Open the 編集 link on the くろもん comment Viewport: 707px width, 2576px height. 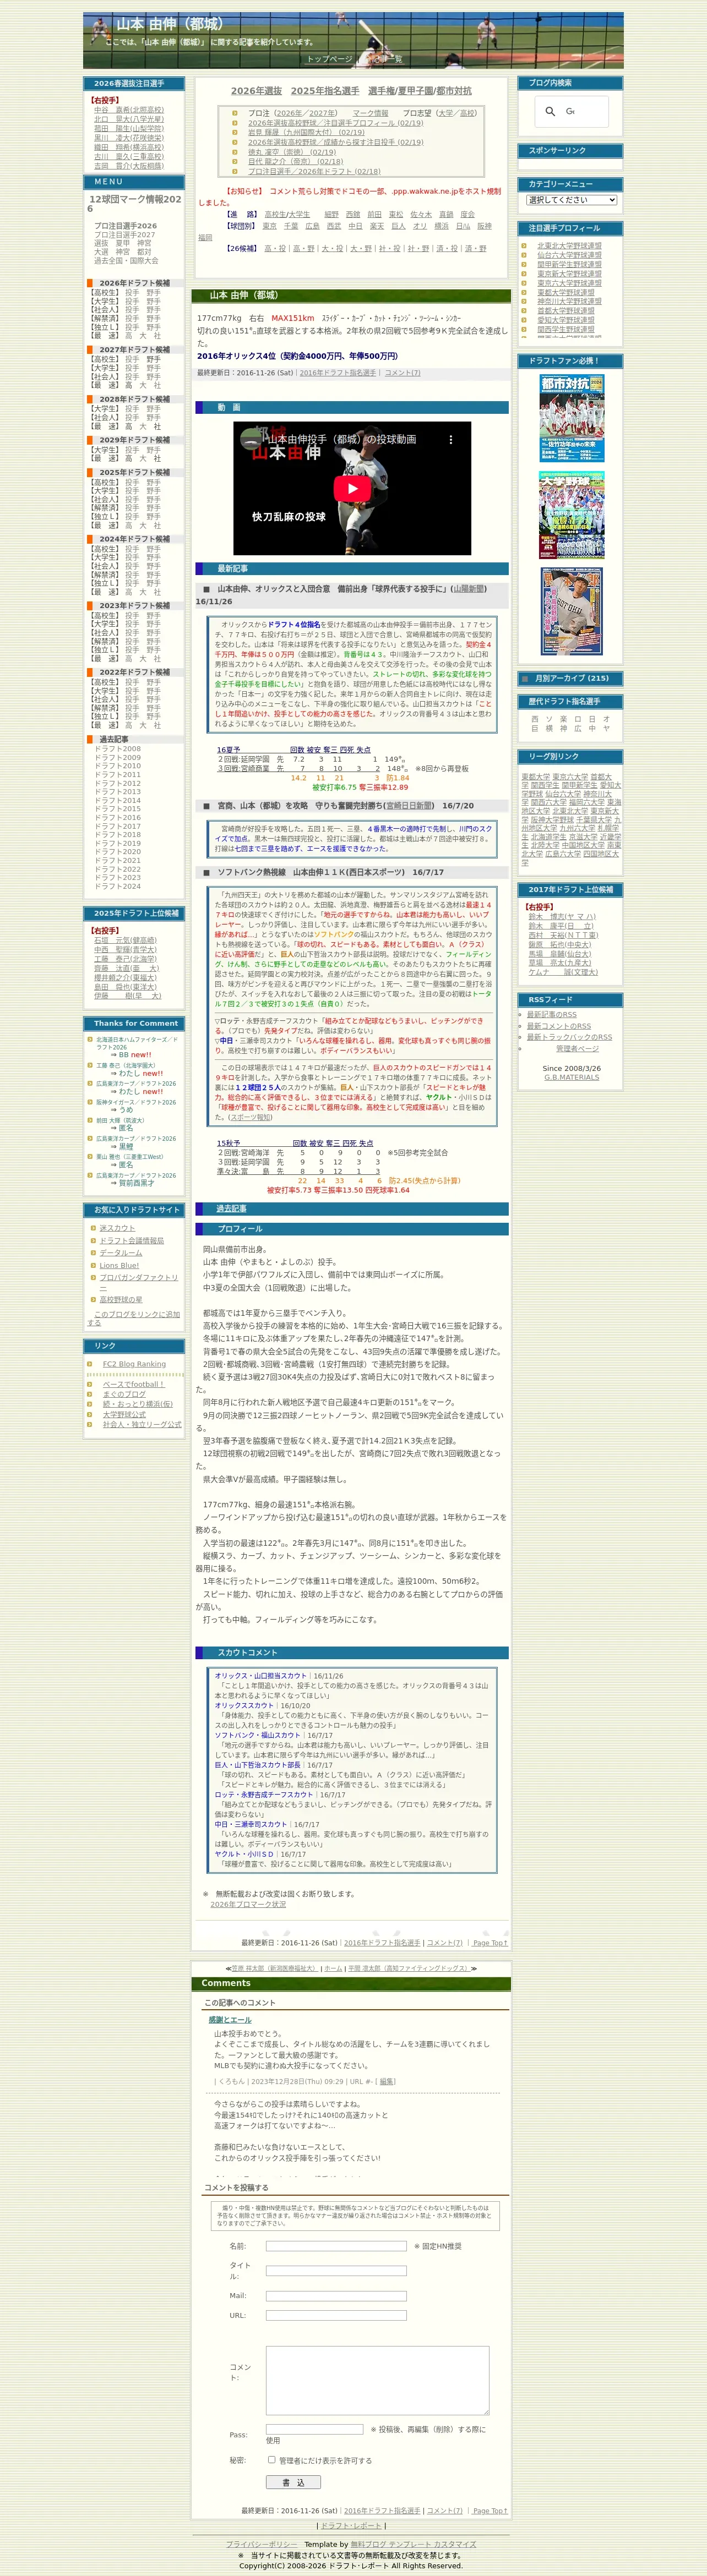point(387,2081)
